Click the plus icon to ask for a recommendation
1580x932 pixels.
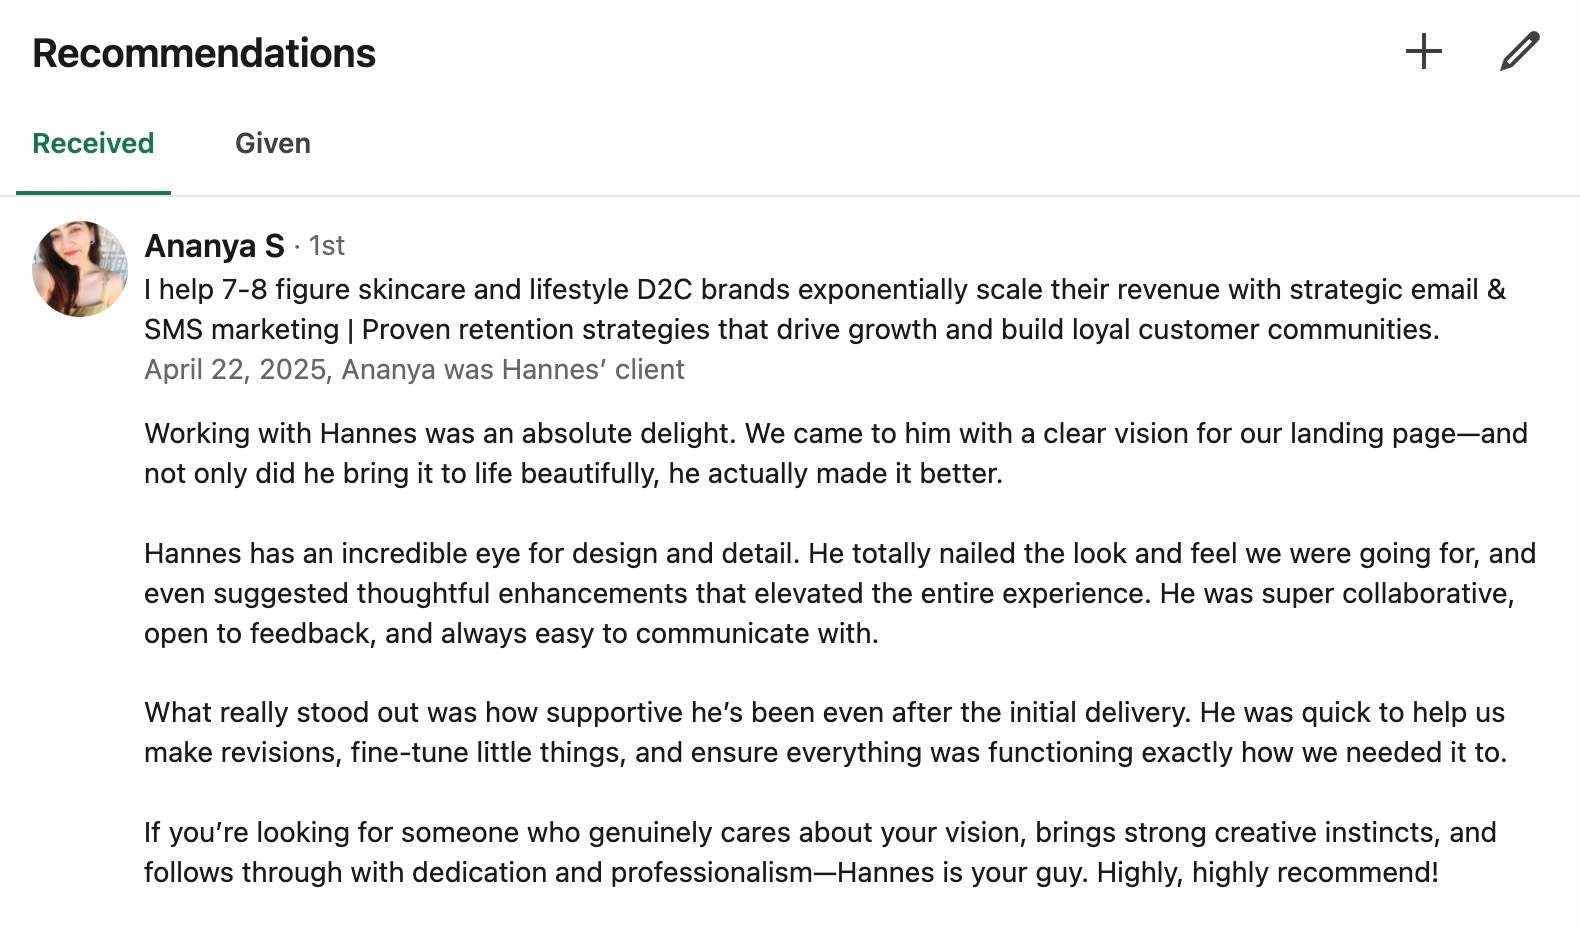(1423, 52)
